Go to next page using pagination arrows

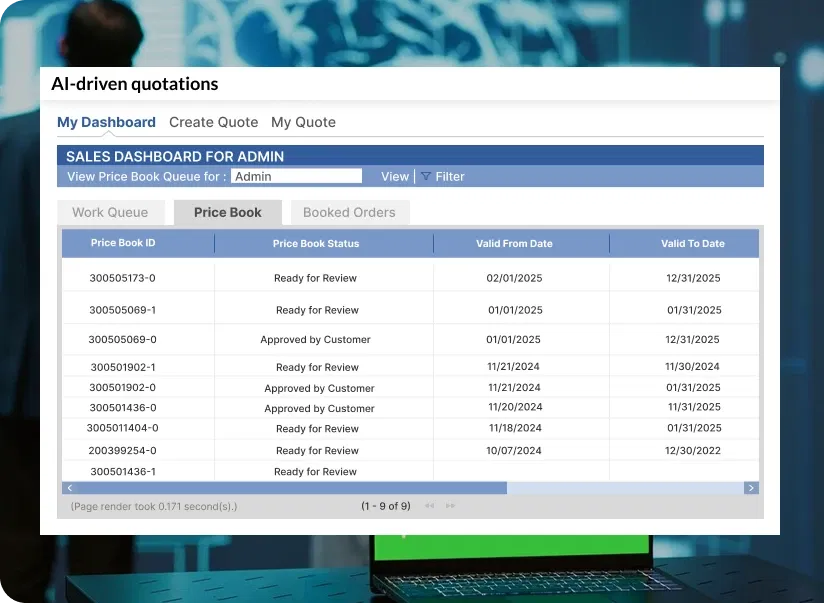450,506
